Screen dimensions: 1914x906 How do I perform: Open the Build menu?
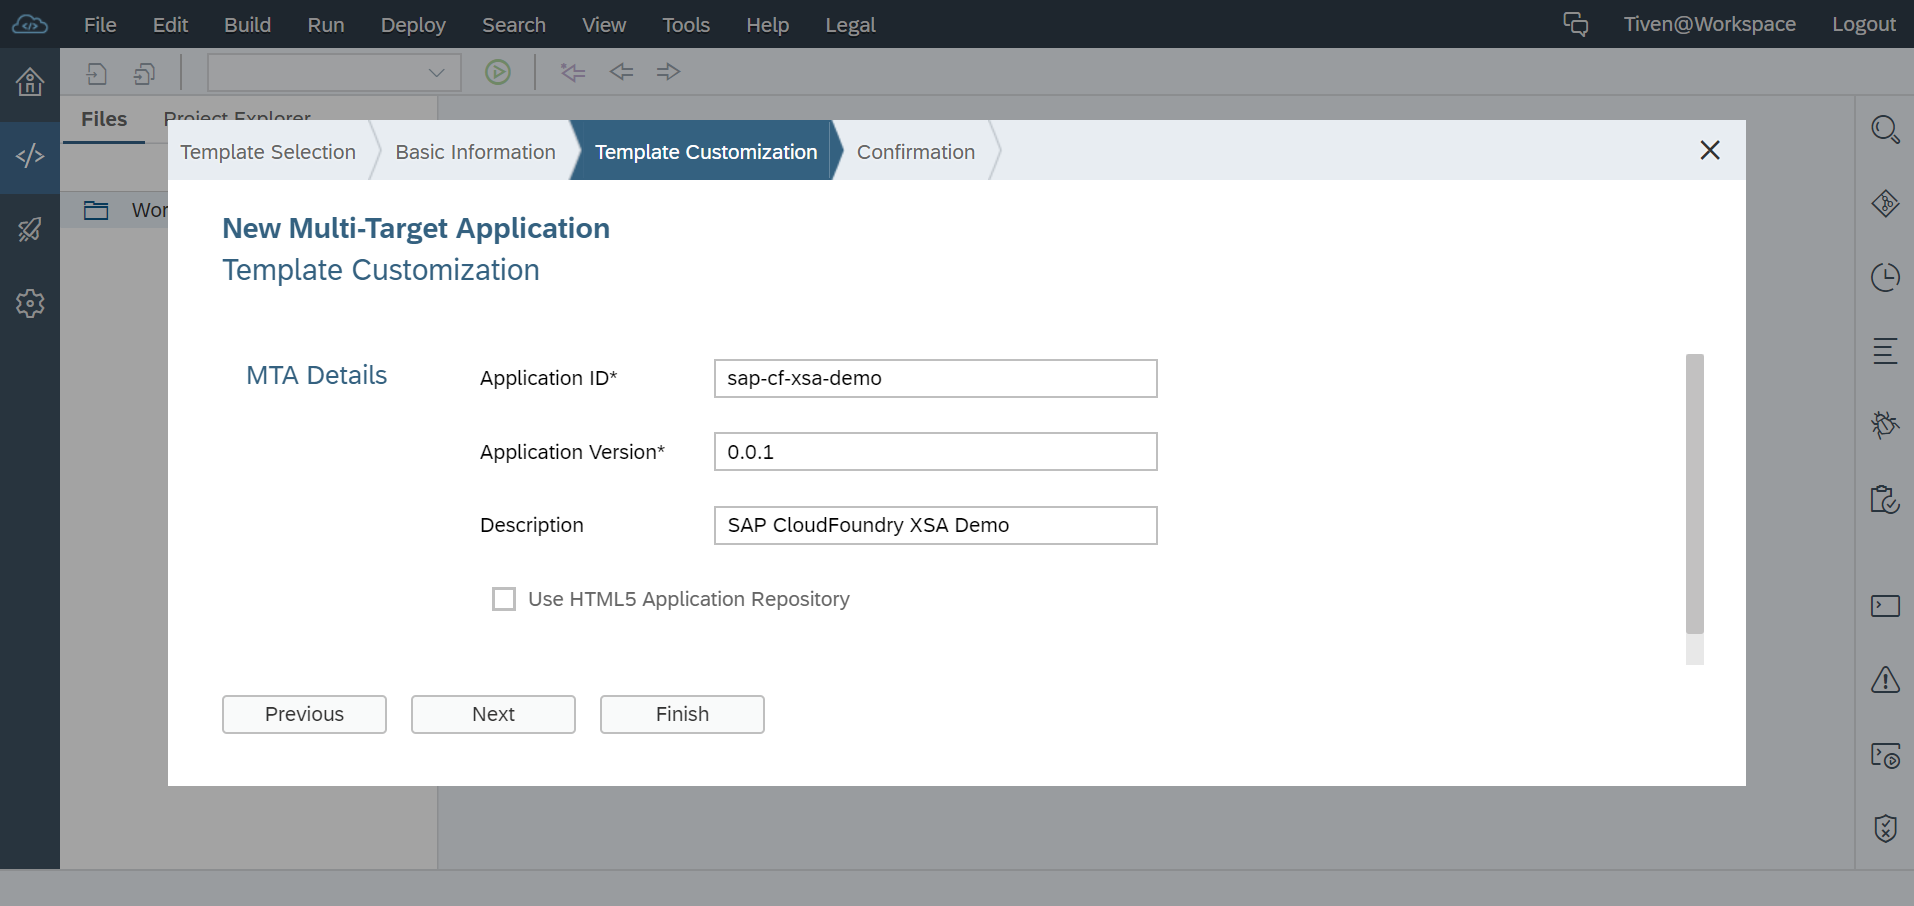247,25
